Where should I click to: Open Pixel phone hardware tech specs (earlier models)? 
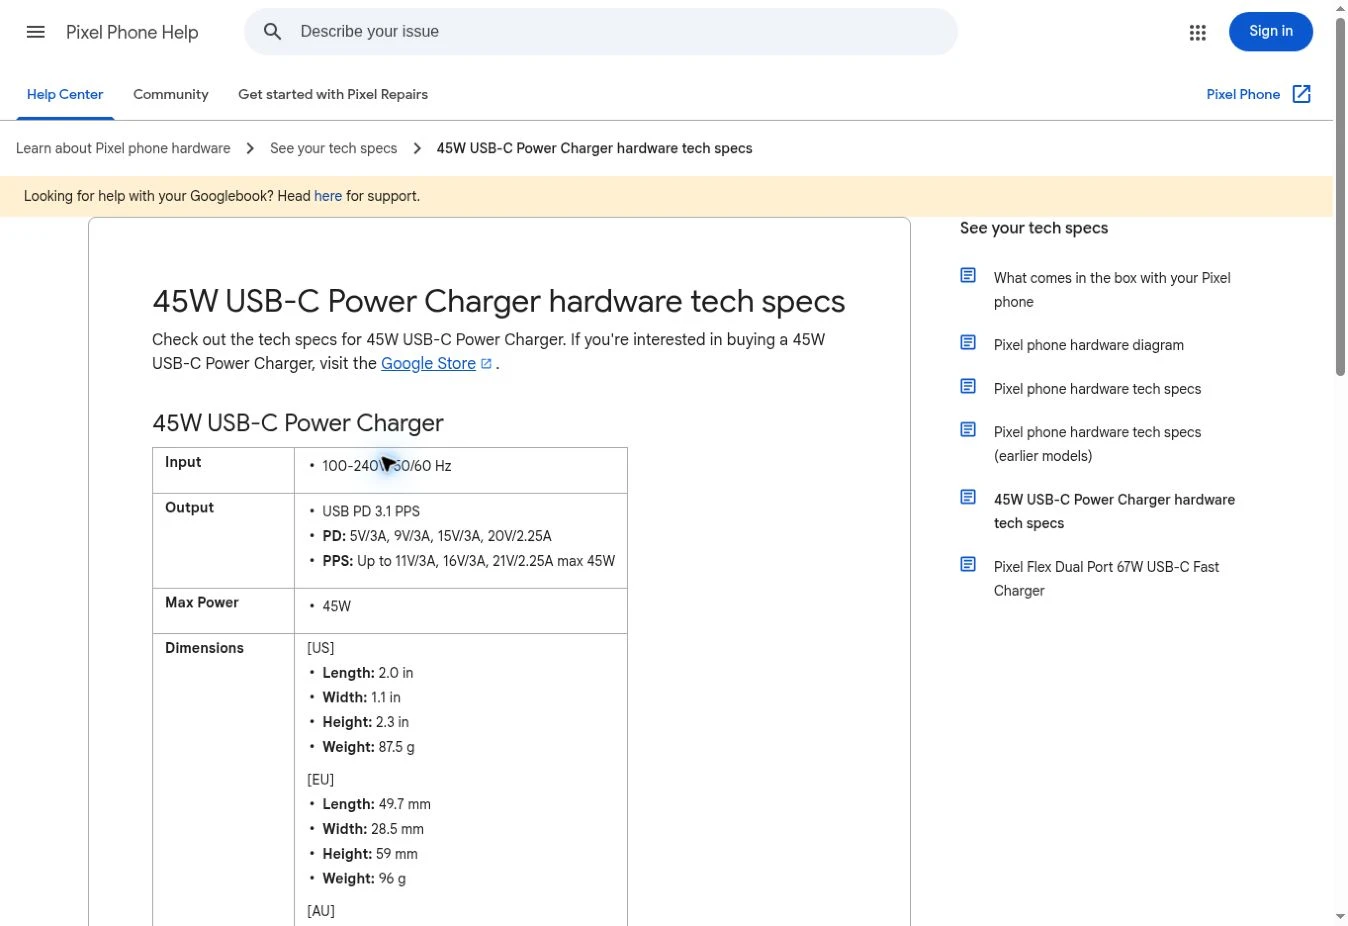tap(1097, 444)
